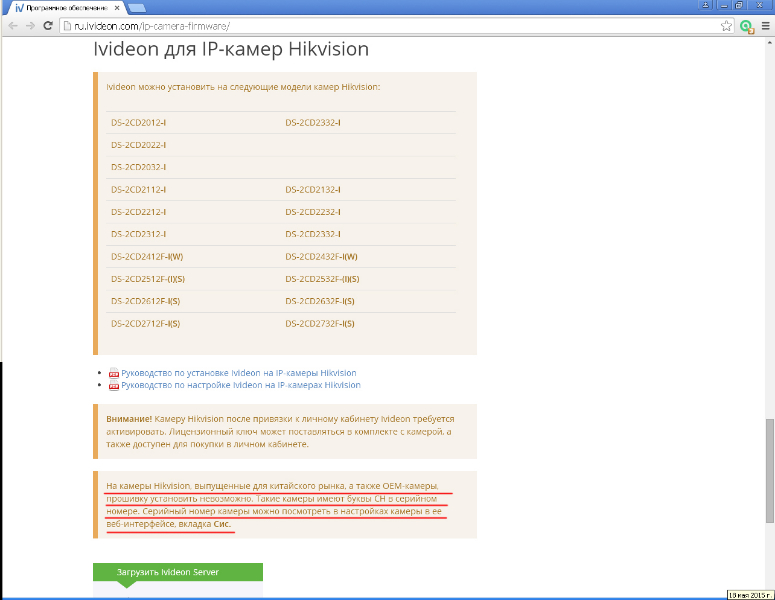Select model DS-2CD2732F-I(S) in the table
The height and width of the screenshot is (600, 775).
click(320, 324)
